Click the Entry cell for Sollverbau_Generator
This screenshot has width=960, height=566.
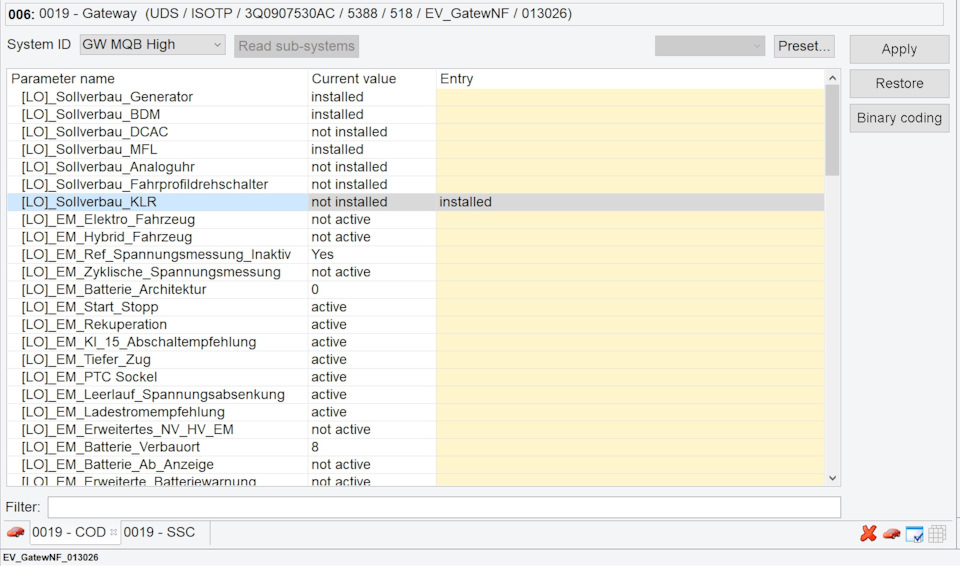point(630,97)
